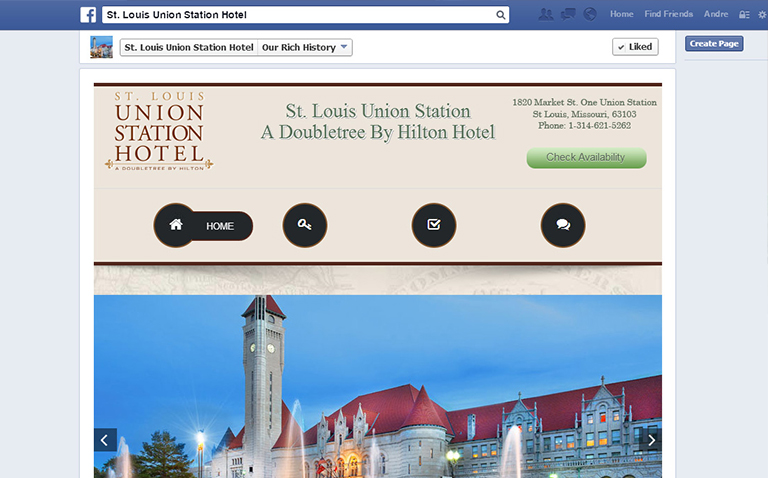Open the messages icon
This screenshot has width=768, height=478.
568,14
